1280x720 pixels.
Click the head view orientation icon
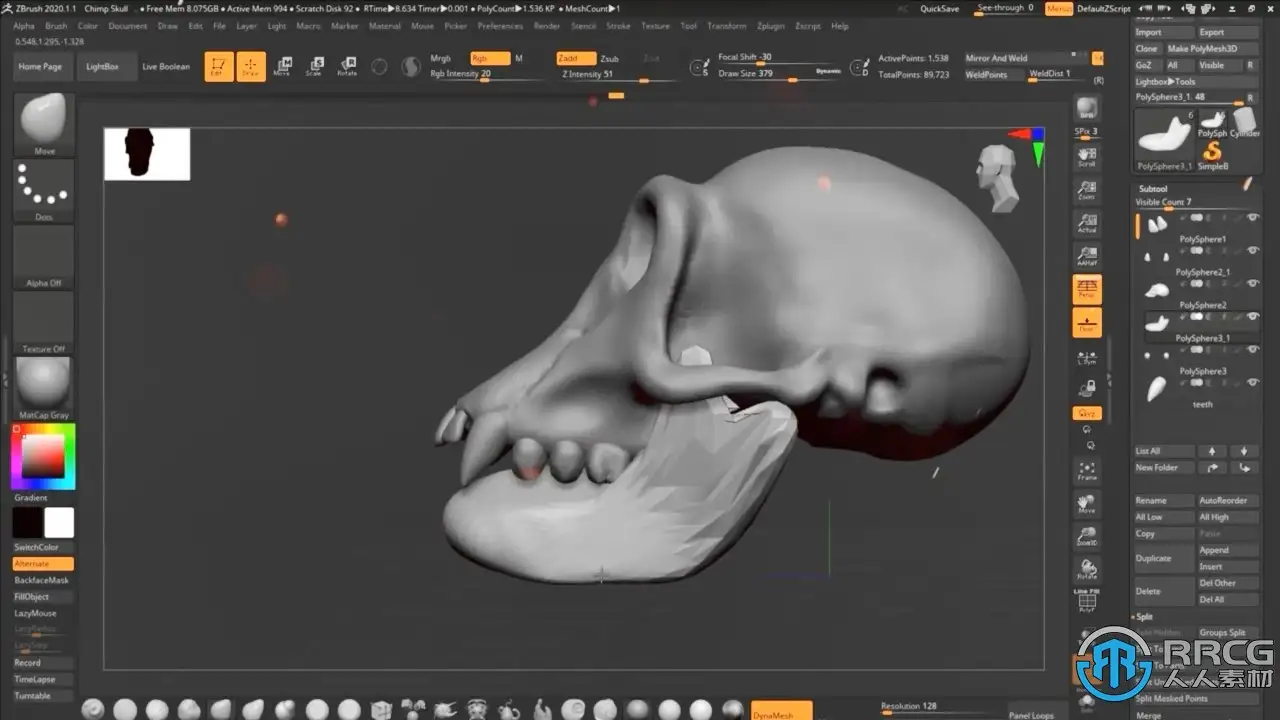tap(996, 177)
